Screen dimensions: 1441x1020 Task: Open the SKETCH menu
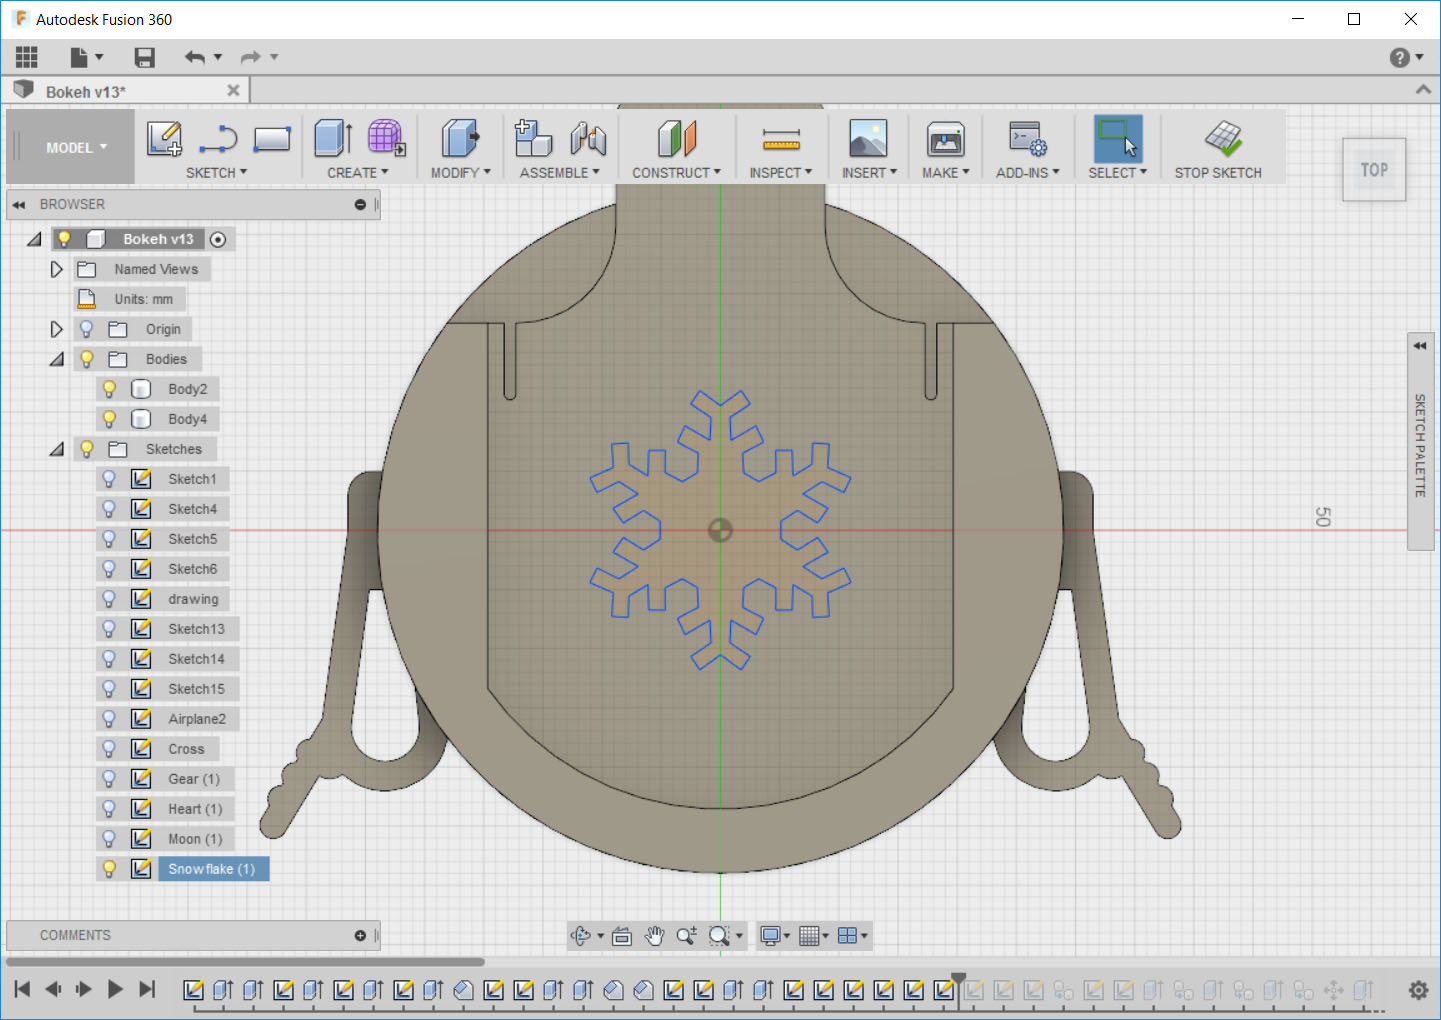point(216,173)
